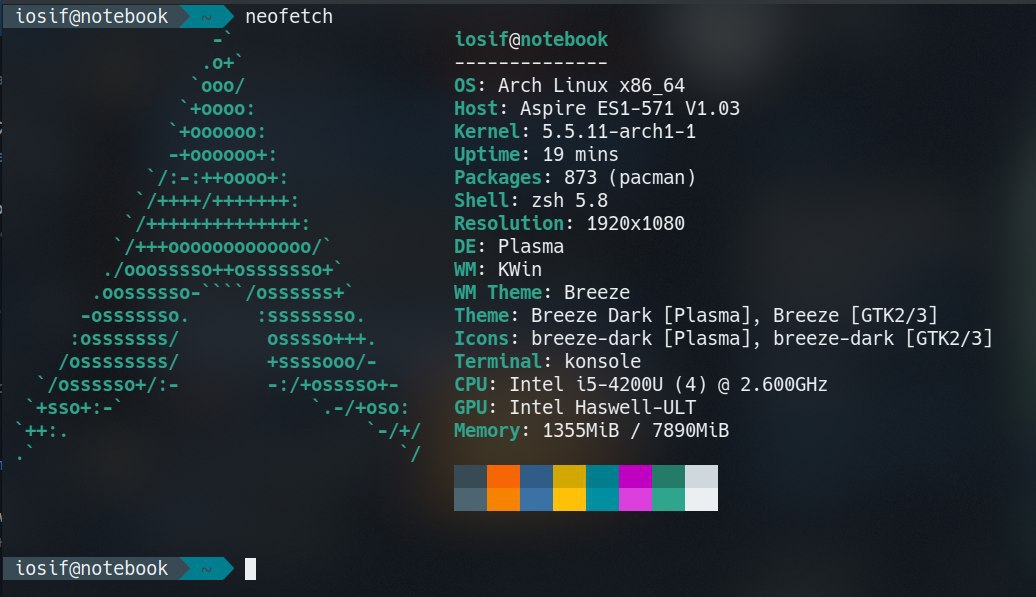Click the Shell value zsh 5.8
1036x597 pixels.
[570, 201]
